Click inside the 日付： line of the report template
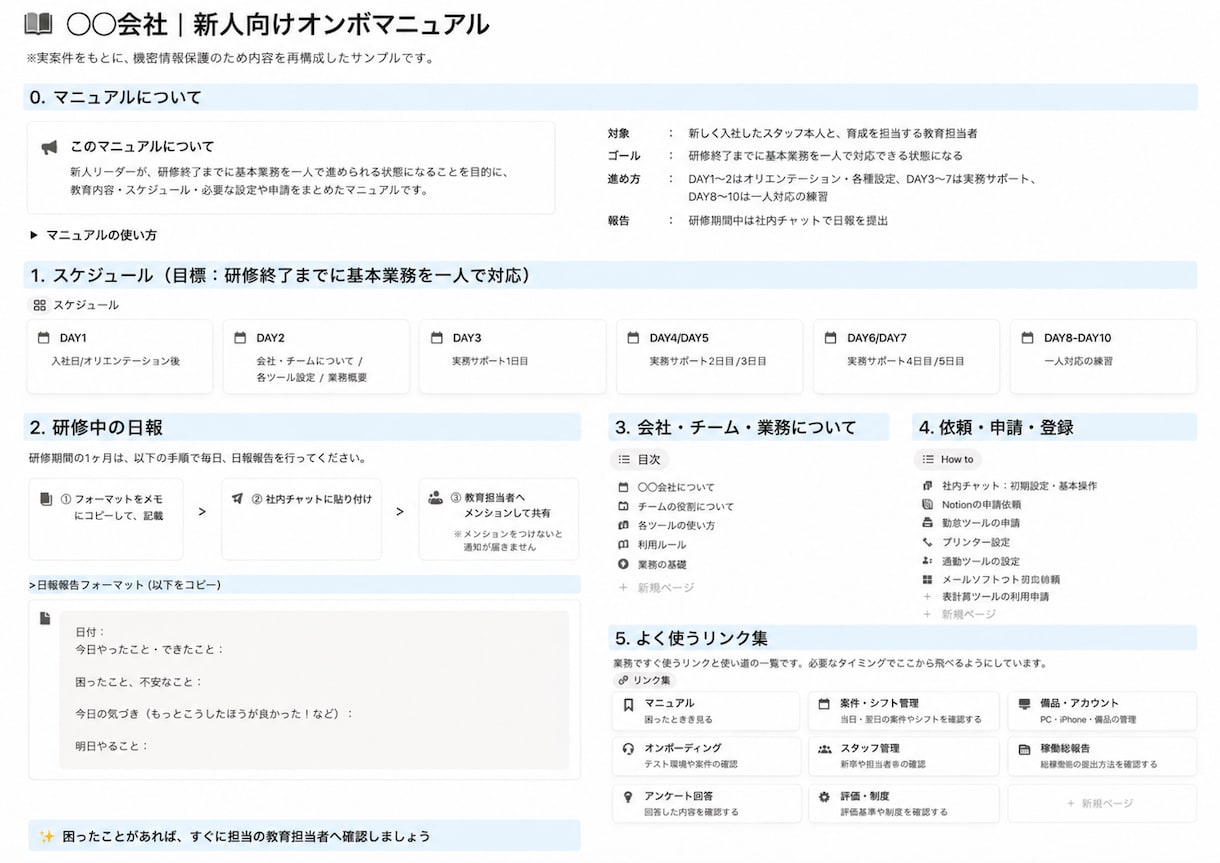Viewport: 1220px width, 863px height. click(90, 632)
